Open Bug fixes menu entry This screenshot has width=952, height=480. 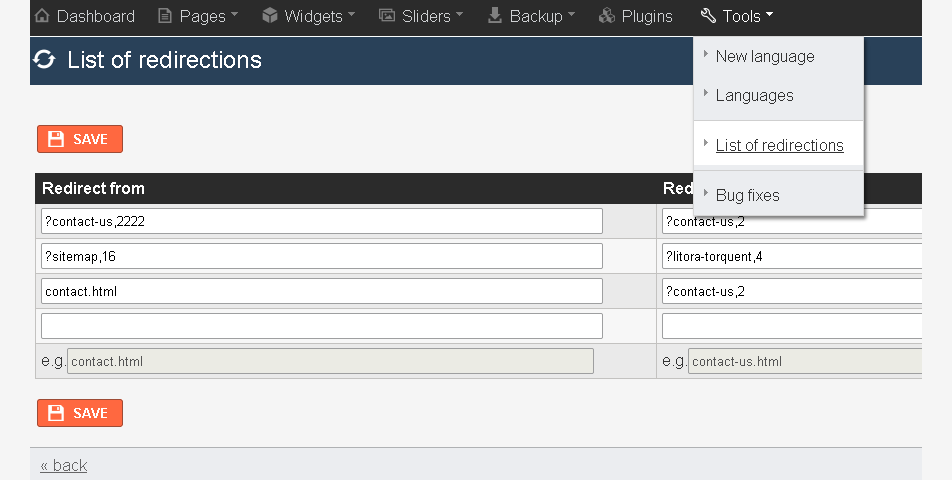pyautogui.click(x=747, y=195)
